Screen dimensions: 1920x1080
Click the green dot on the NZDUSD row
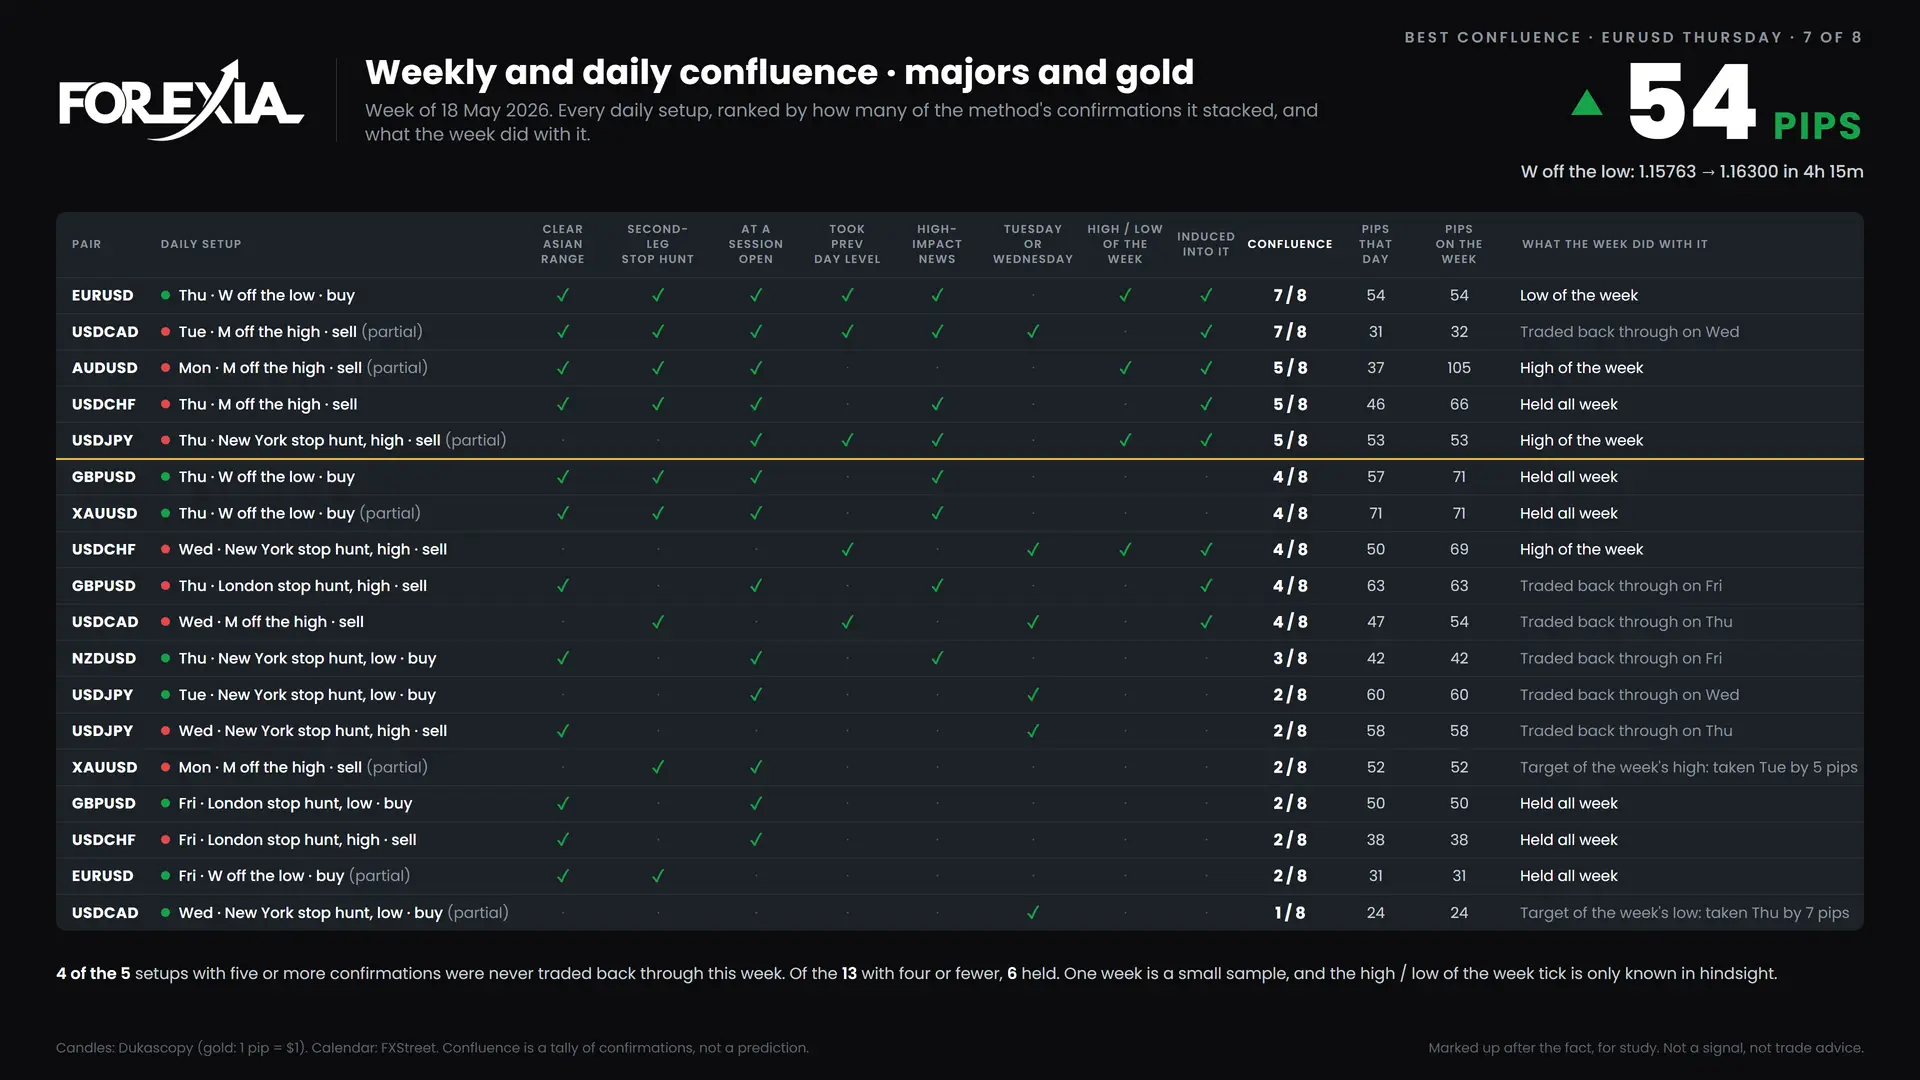(x=165, y=658)
